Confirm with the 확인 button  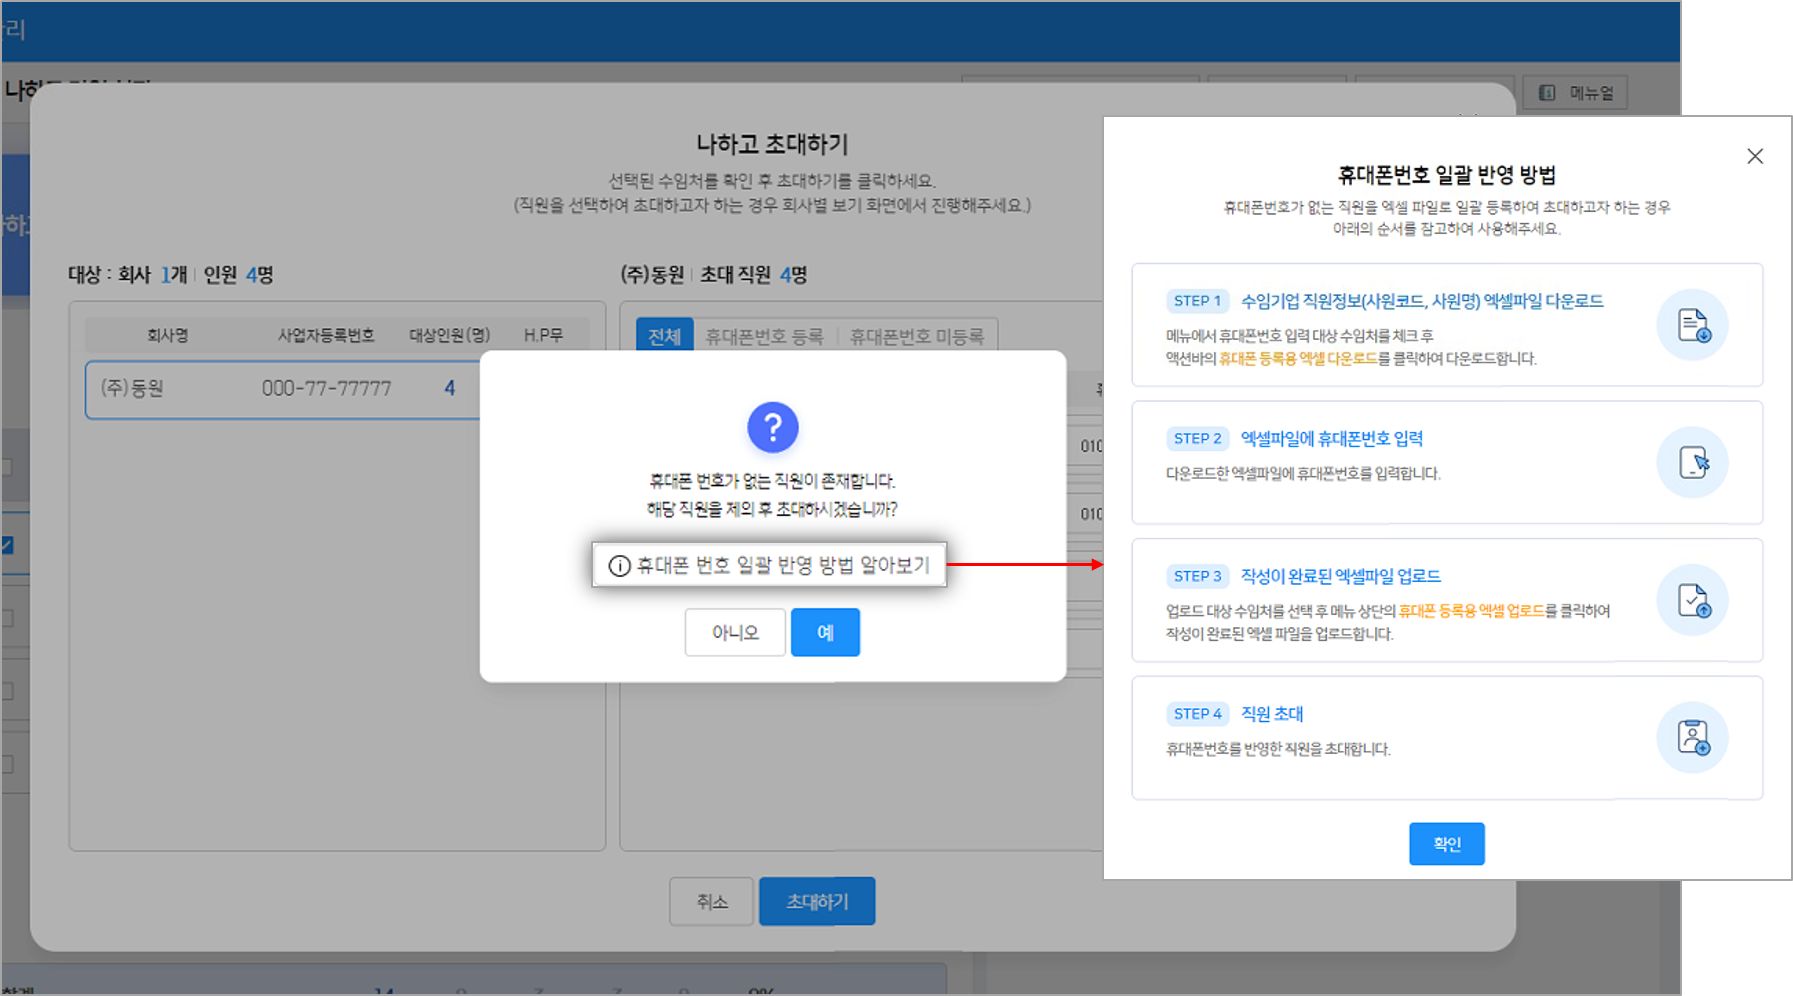[x=1447, y=844]
